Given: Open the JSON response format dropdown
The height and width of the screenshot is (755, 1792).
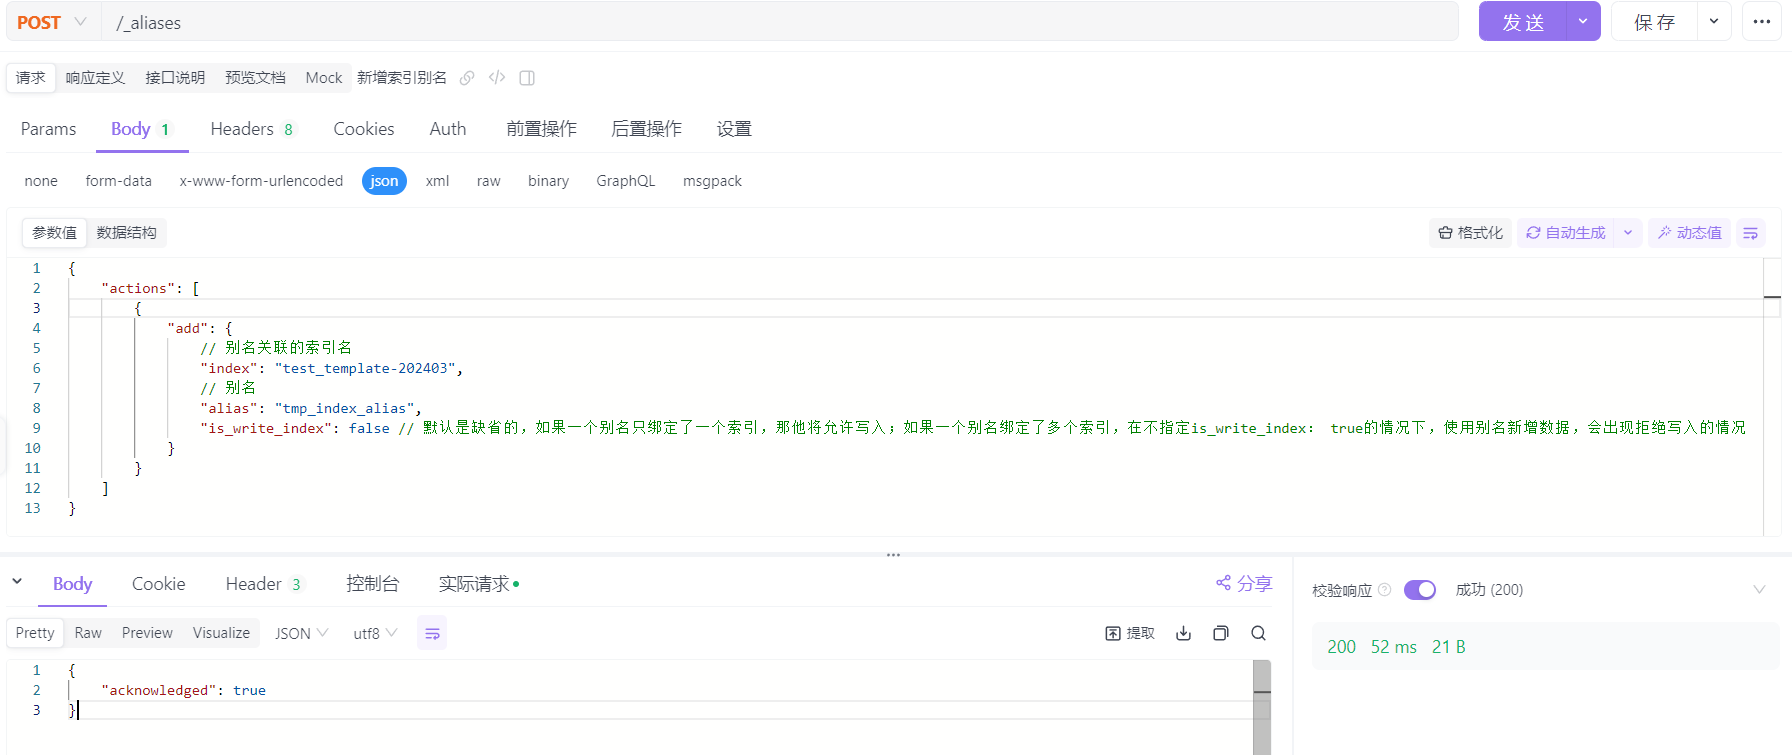Looking at the screenshot, I should (x=301, y=633).
